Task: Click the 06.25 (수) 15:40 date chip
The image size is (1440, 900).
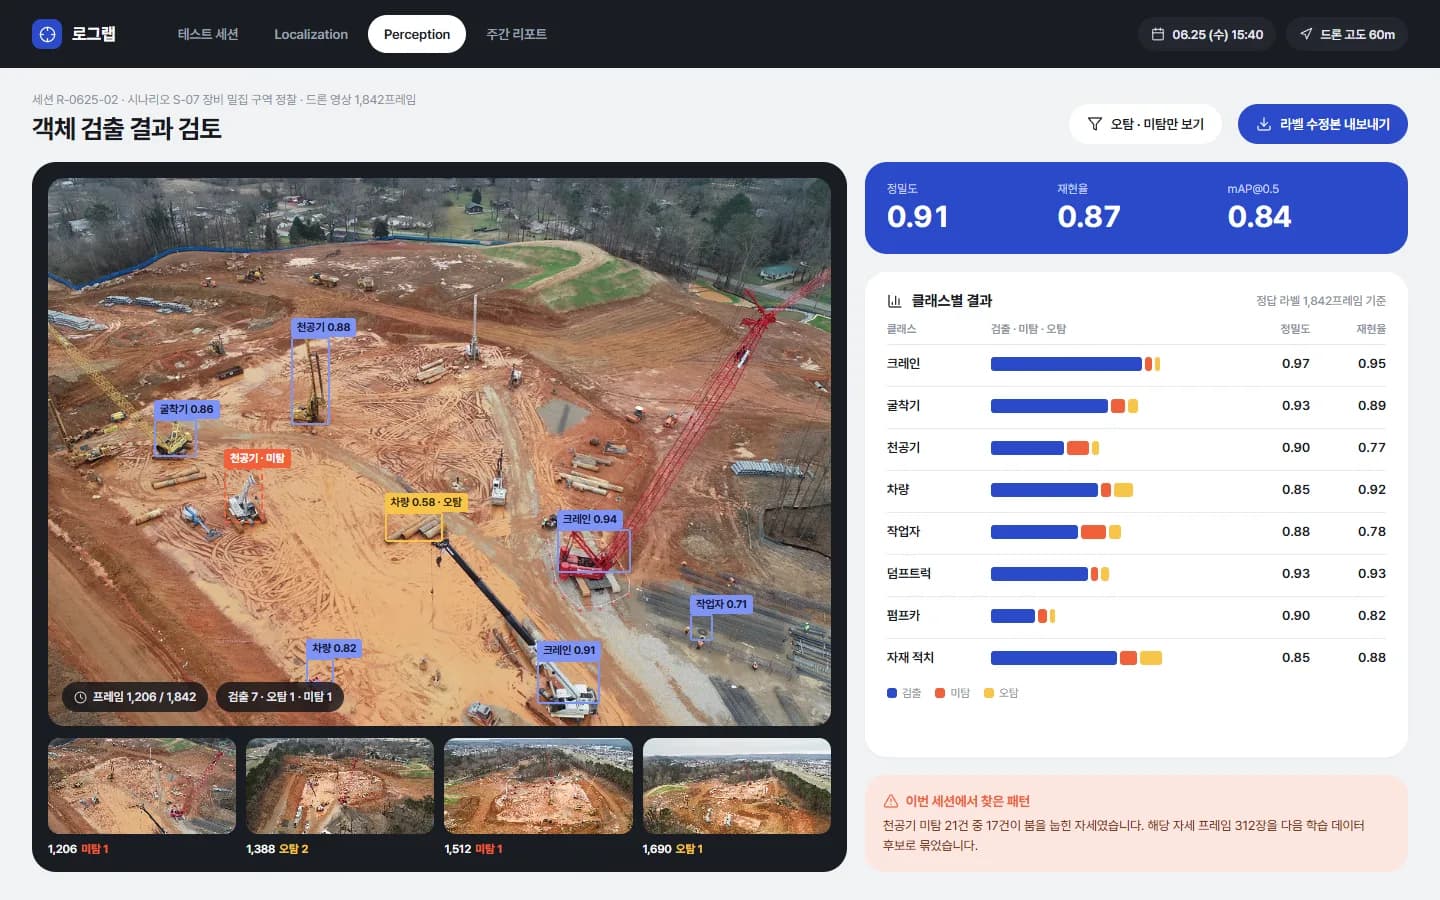Action: click(x=1207, y=34)
